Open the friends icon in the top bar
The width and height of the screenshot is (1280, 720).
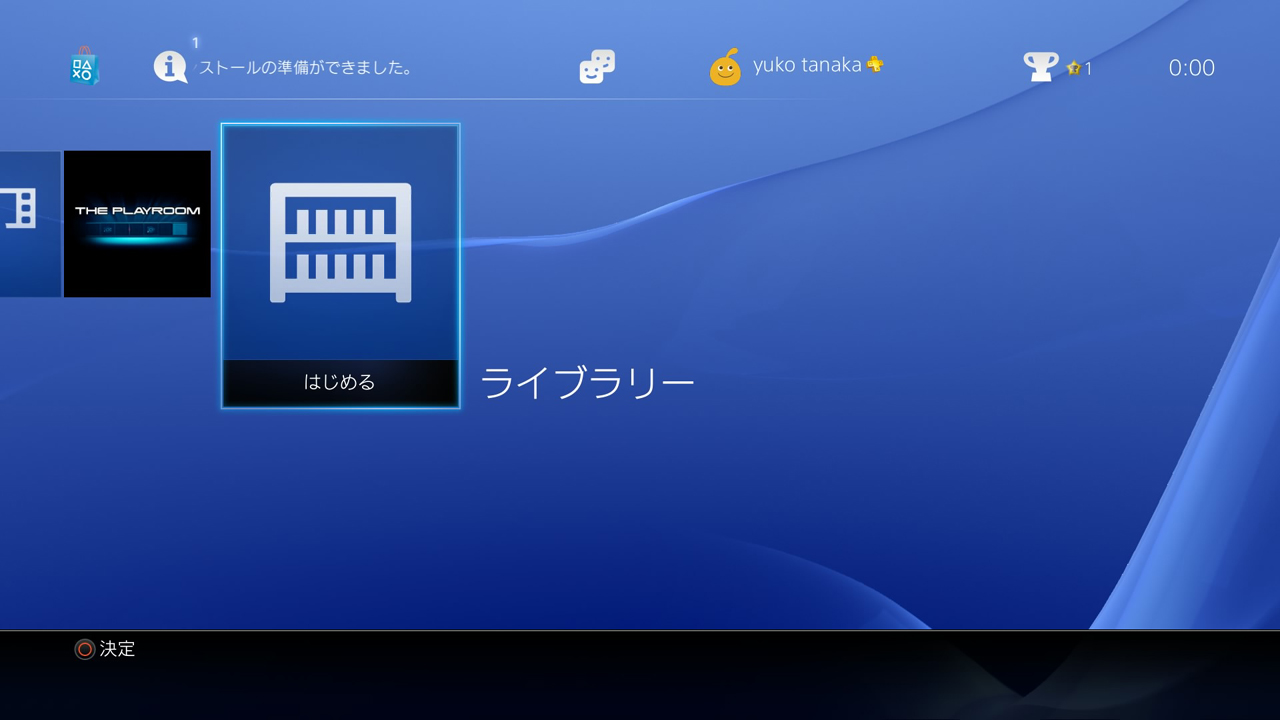tap(595, 66)
